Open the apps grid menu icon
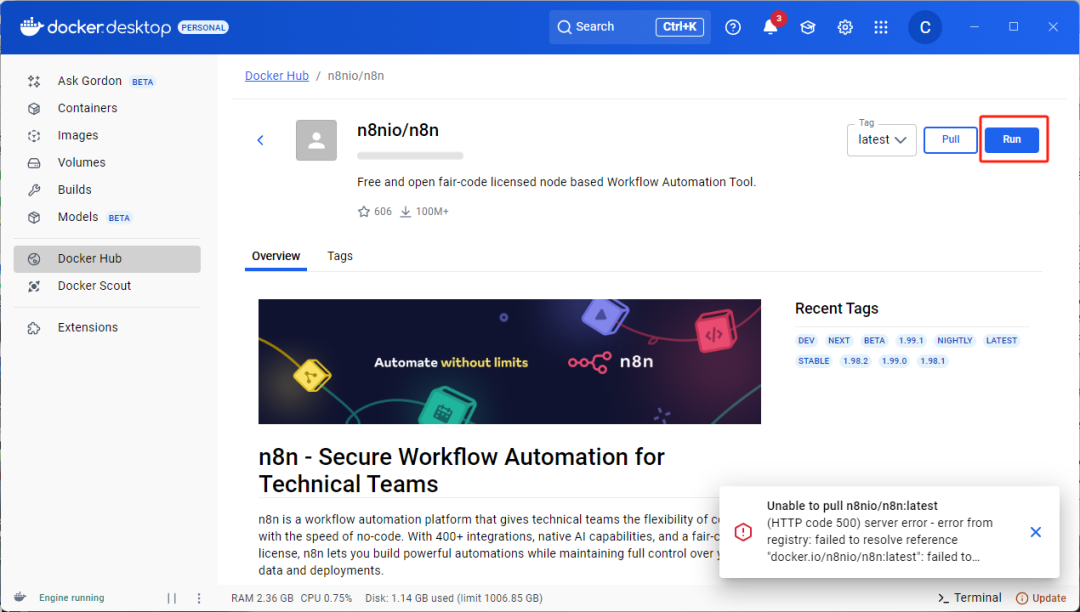This screenshot has height=612, width=1080. tap(881, 28)
